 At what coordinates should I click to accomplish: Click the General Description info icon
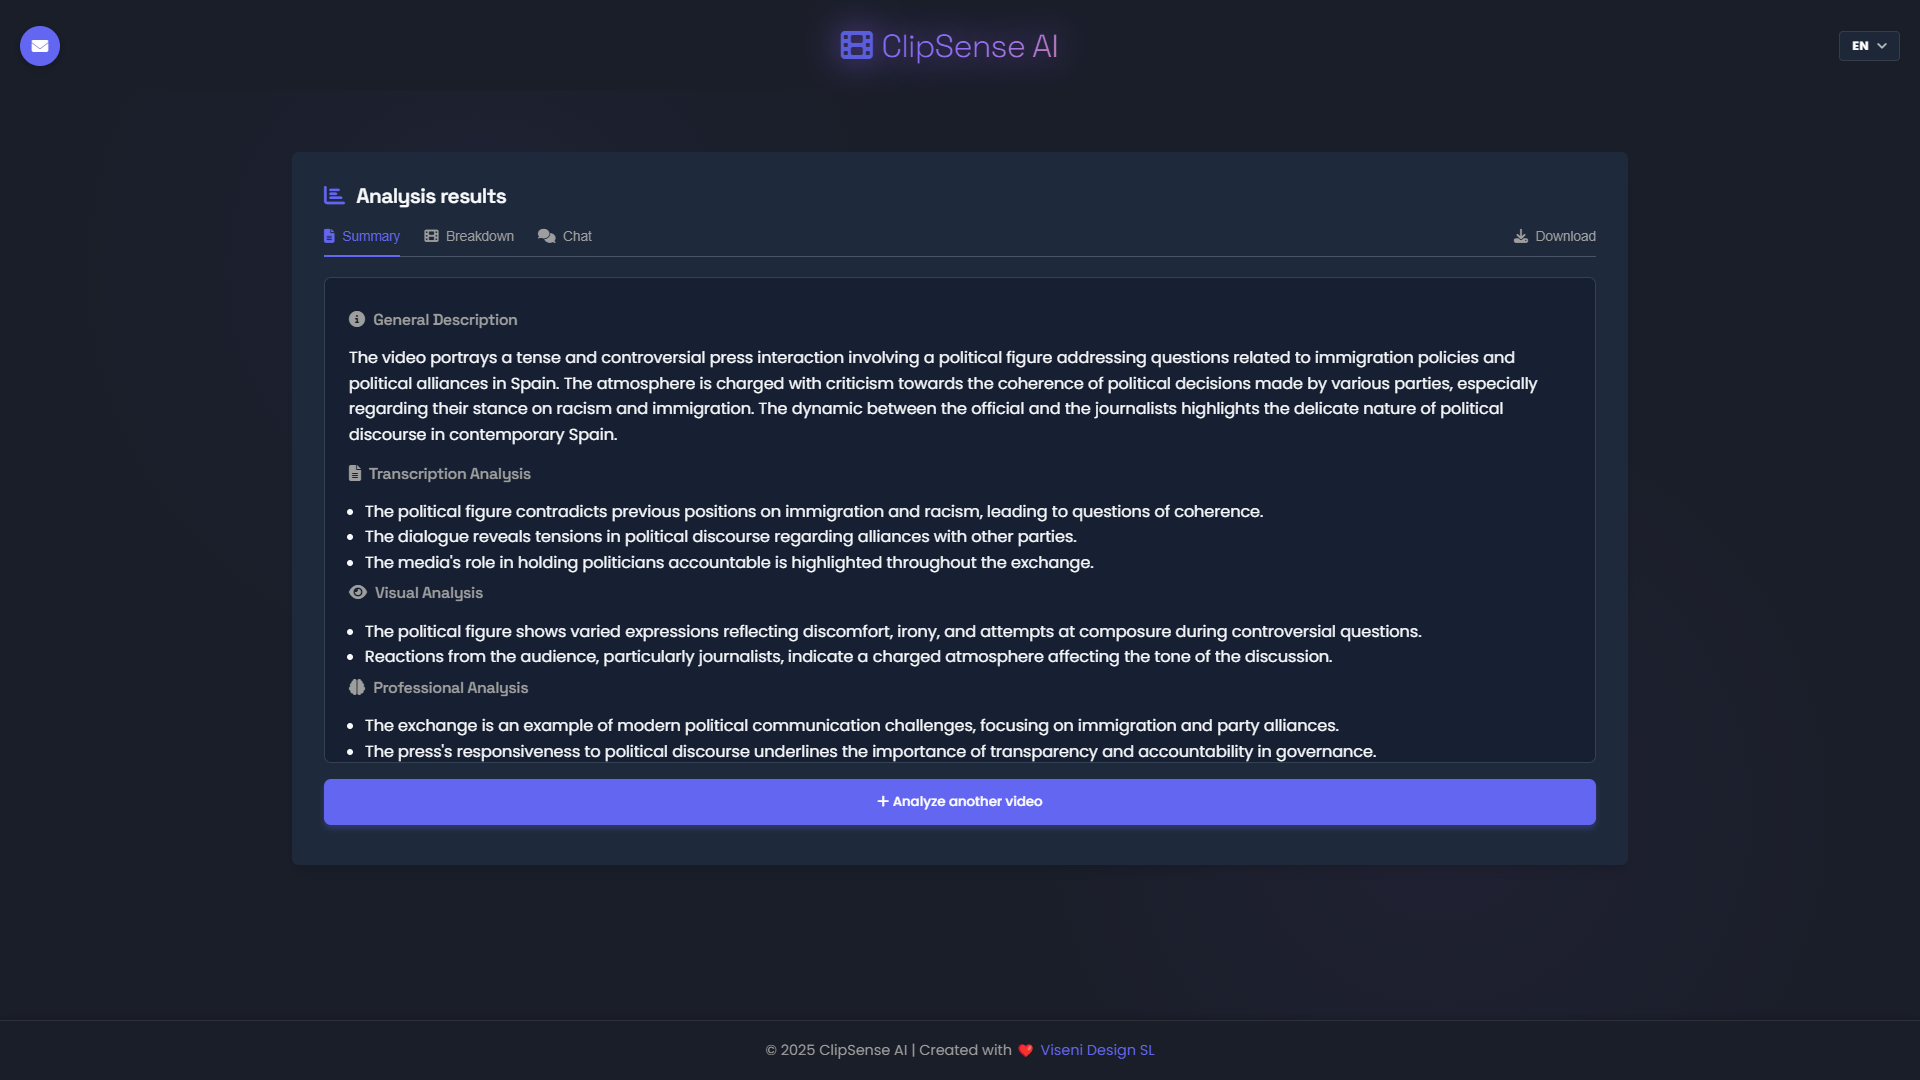point(357,320)
